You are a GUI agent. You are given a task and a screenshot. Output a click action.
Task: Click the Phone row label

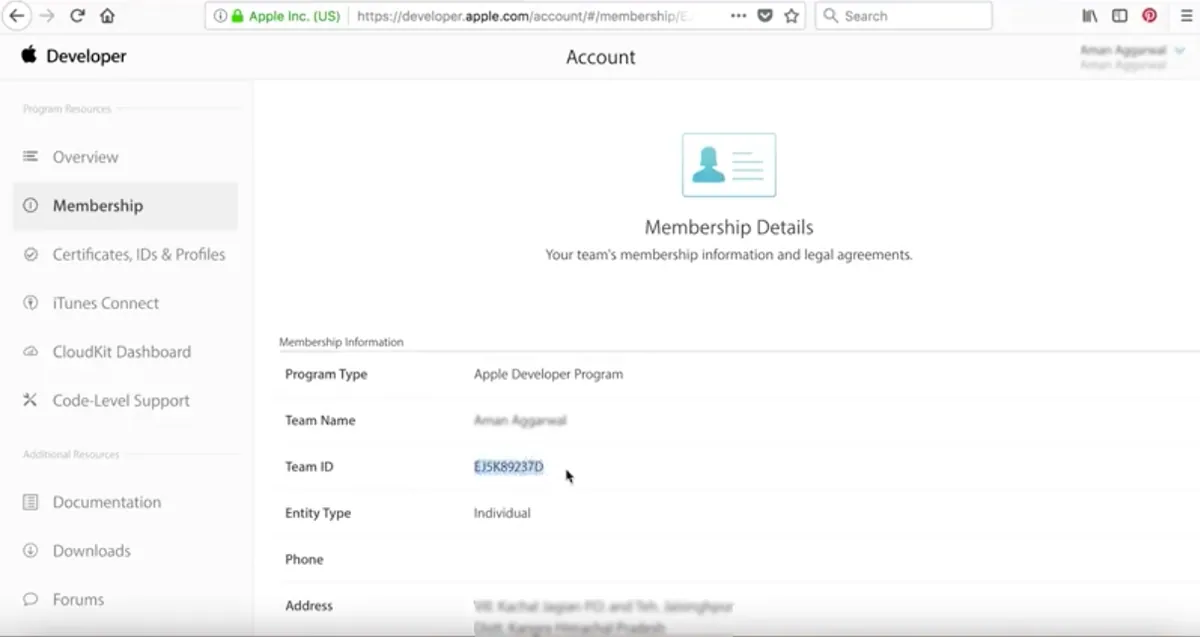point(304,559)
